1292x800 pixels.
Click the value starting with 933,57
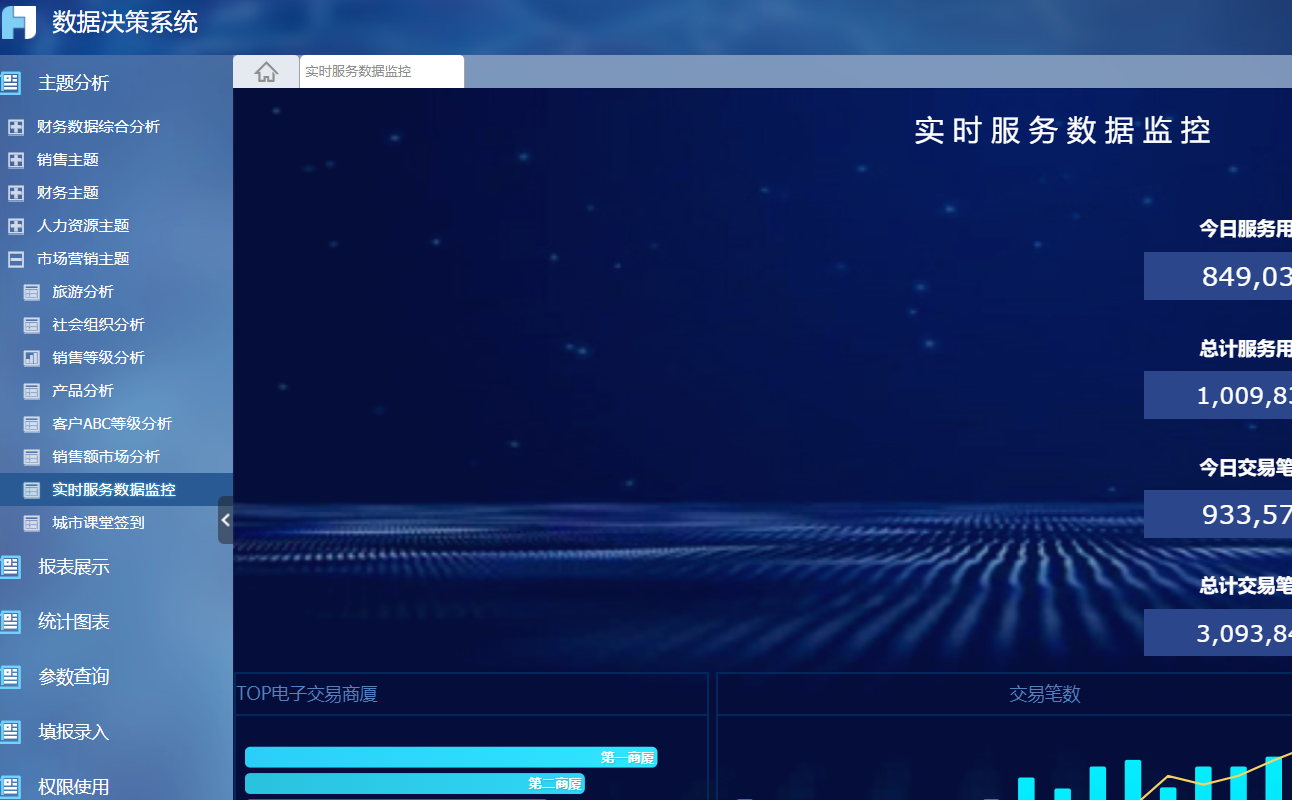[x=1218, y=514]
